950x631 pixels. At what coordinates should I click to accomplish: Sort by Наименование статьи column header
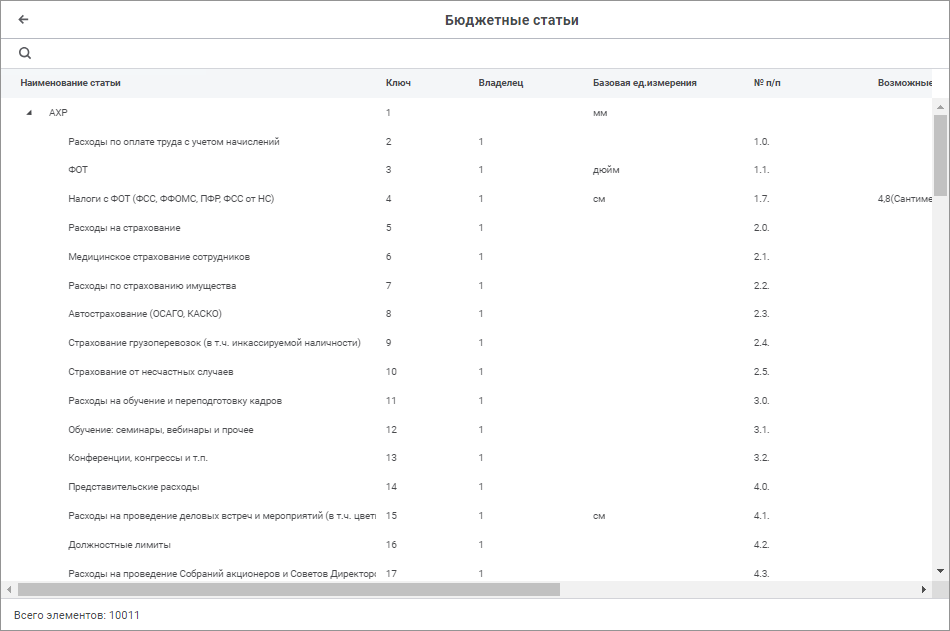click(70, 83)
